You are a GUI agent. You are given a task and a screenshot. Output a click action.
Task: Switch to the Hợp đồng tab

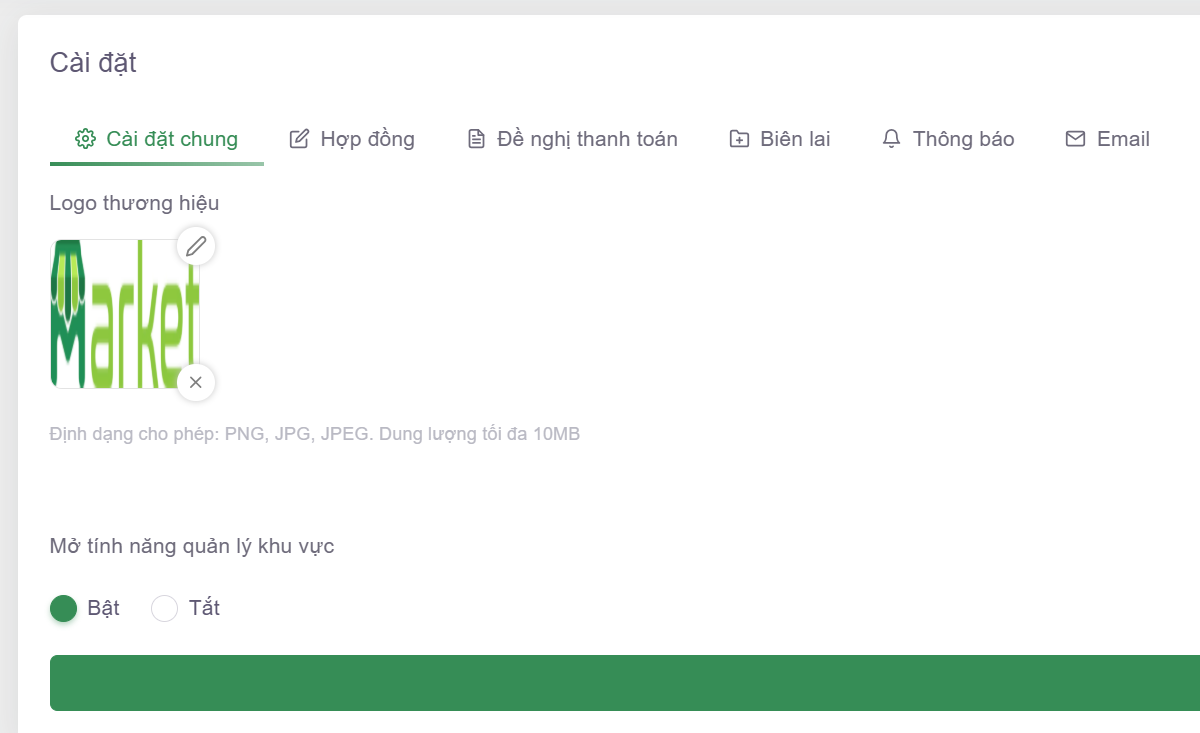367,139
